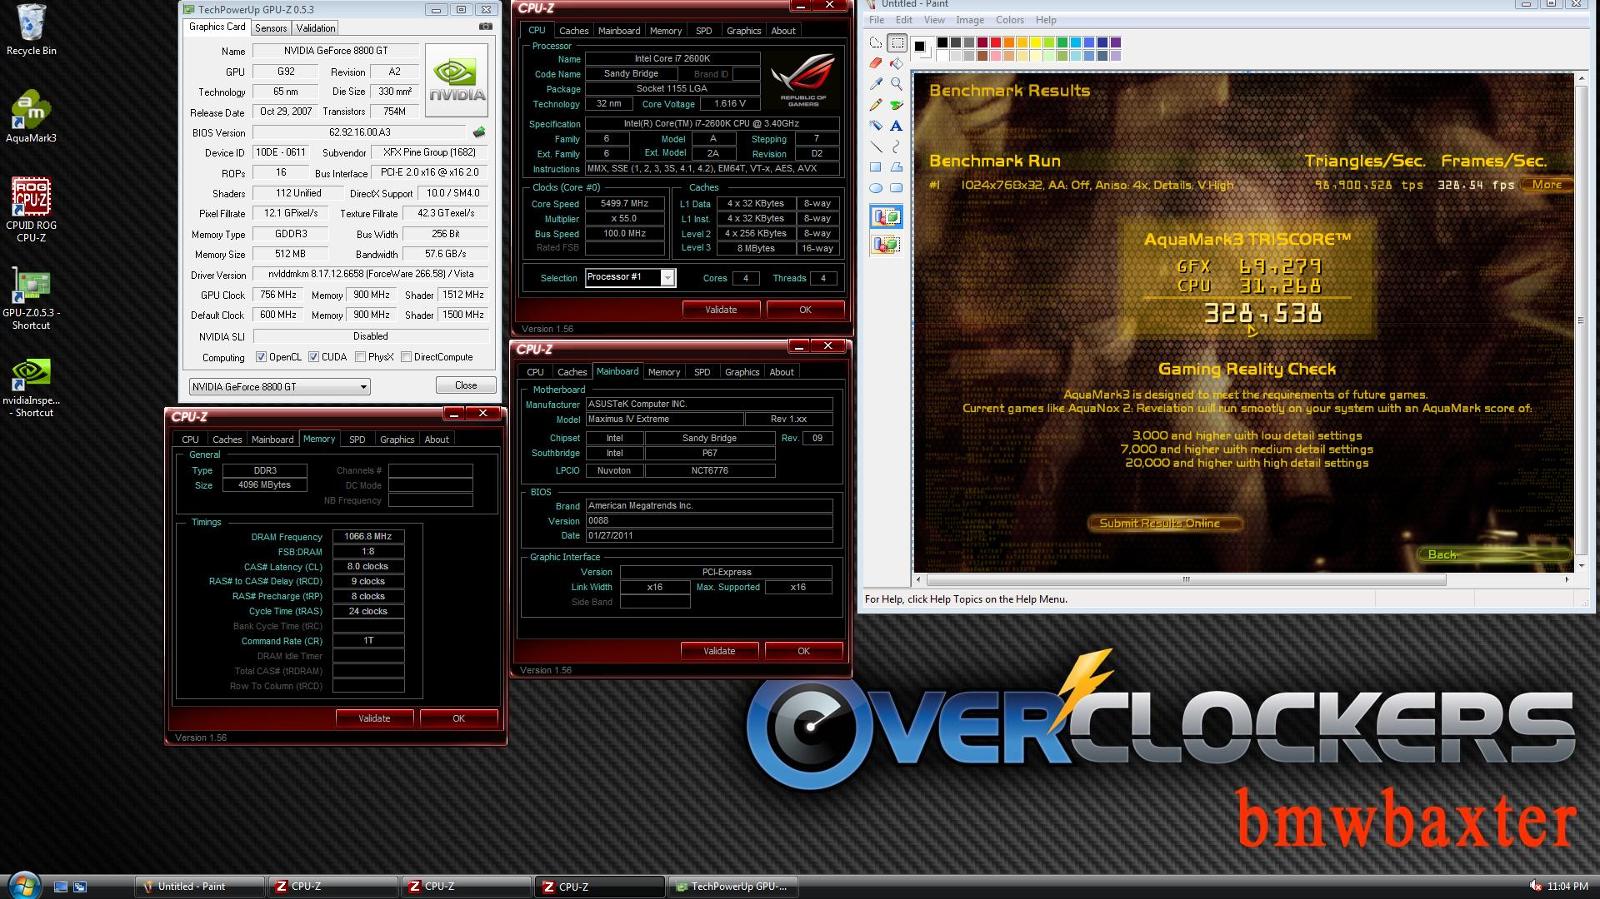
Task: Open the About tab in the top CPU-Z window
Action: (x=783, y=31)
